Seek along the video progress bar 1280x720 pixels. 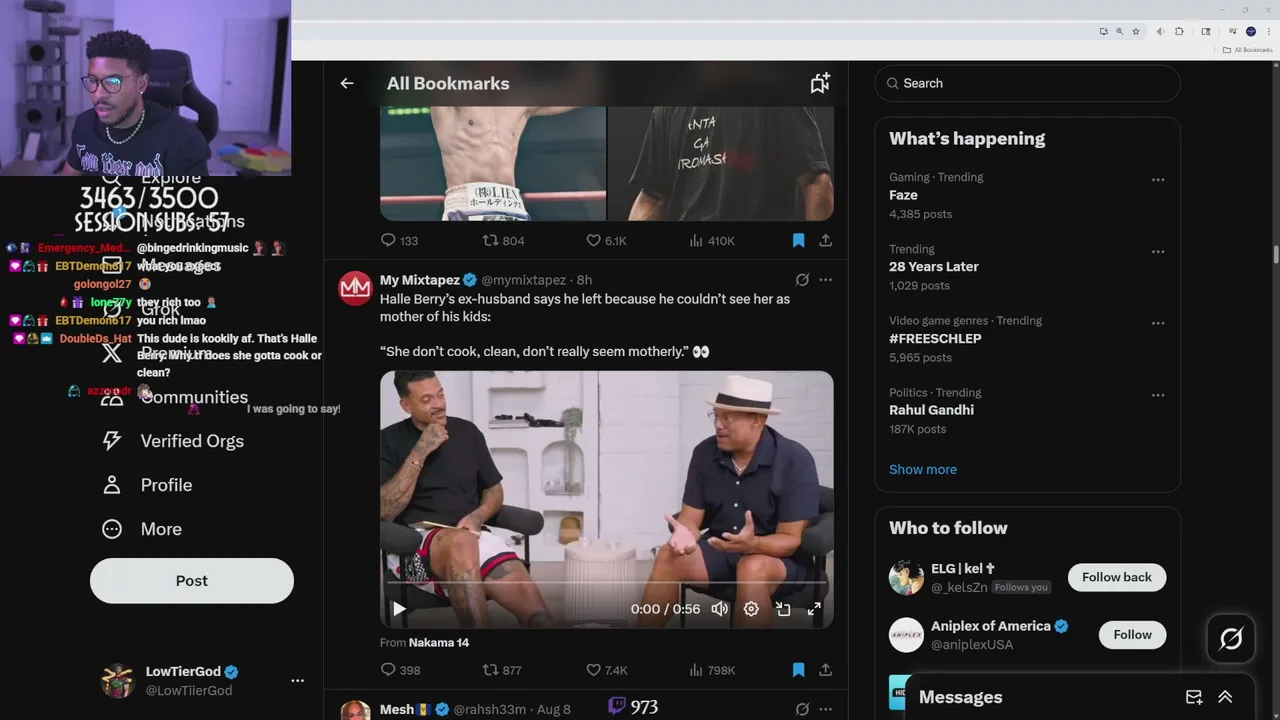(606, 582)
